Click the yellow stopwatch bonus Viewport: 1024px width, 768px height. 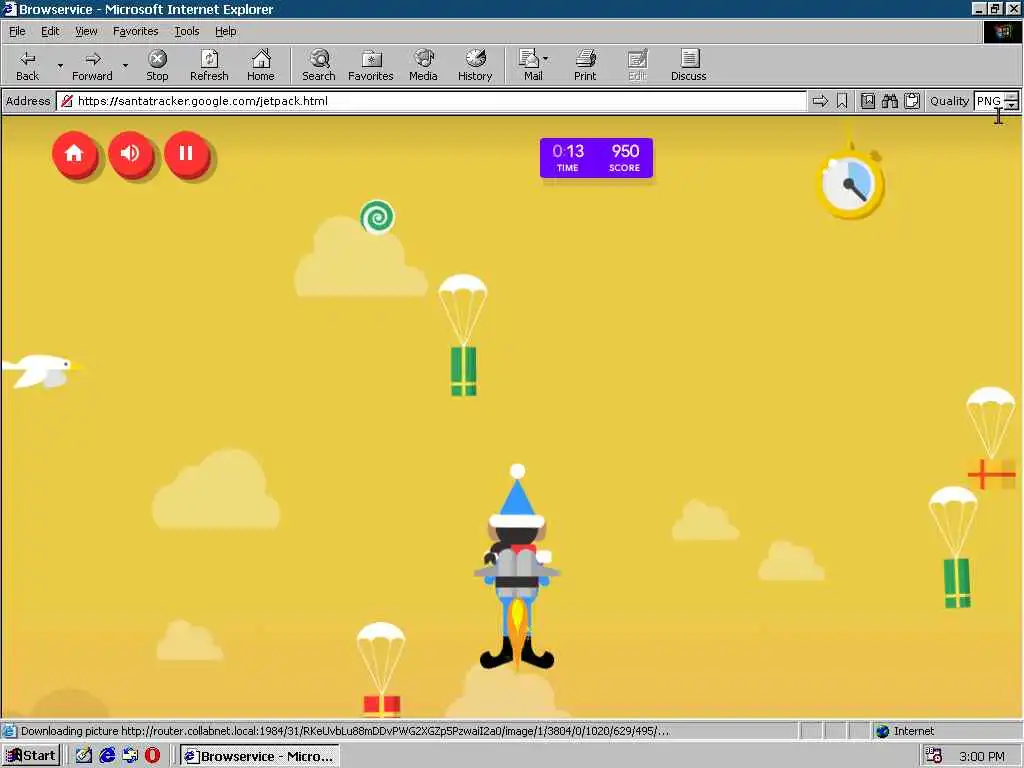pyautogui.click(x=850, y=183)
